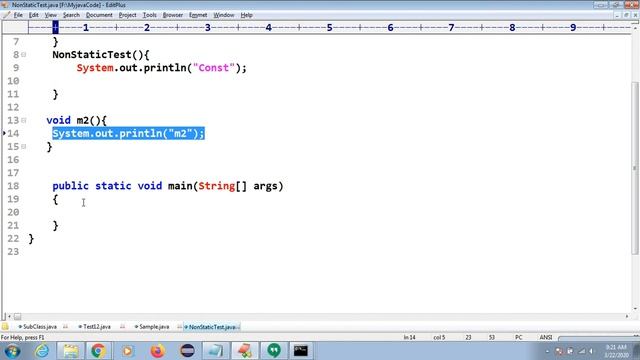Open Google Chrome from taskbar
The width and height of the screenshot is (640, 360).
pyautogui.click(x=98, y=351)
